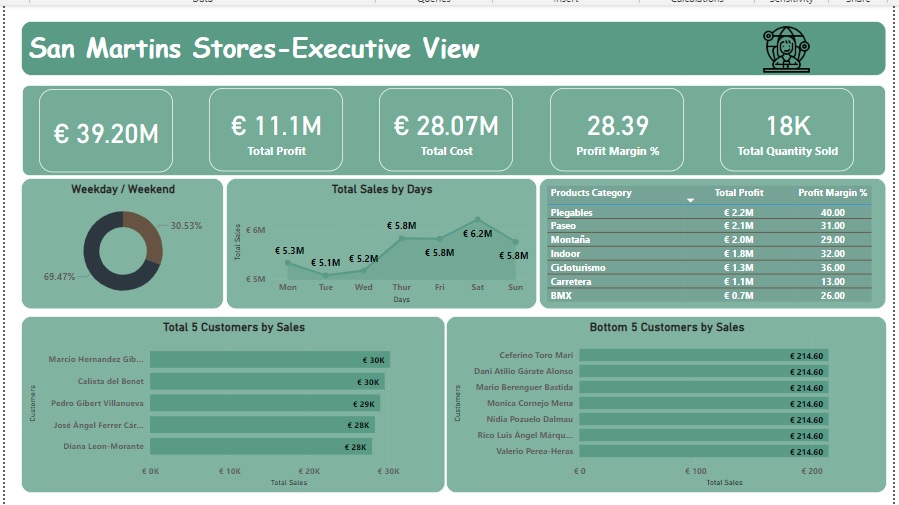Click the sort arrow under Total Profit

[x=690, y=201]
